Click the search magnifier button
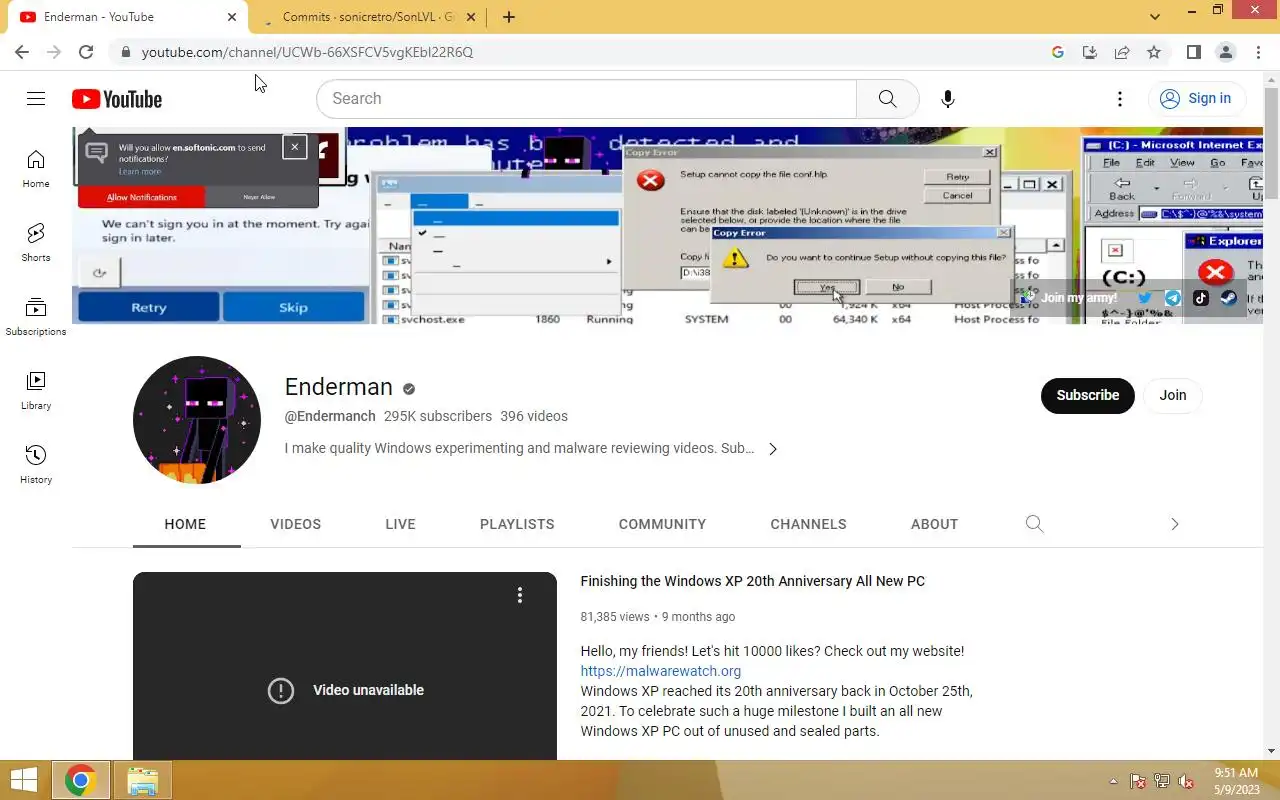The width and height of the screenshot is (1280, 800). coord(887,98)
